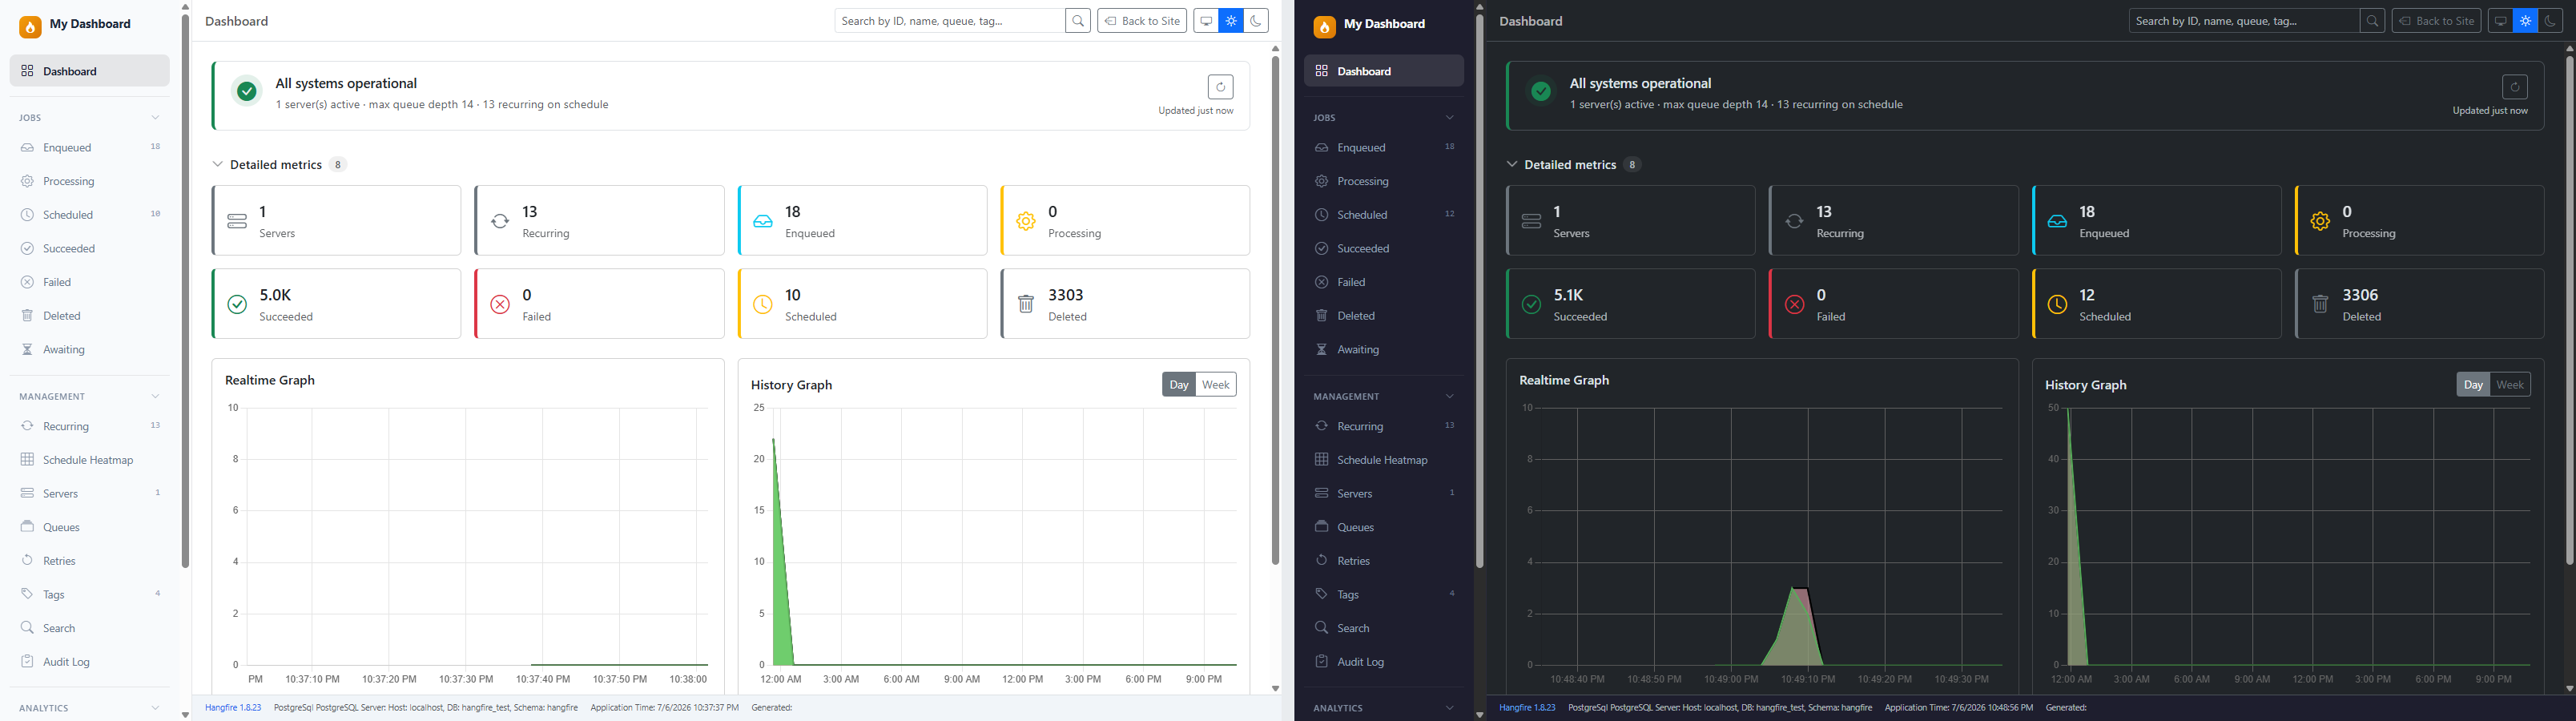Collapse Detailed metrics chevron in light dashboard
This screenshot has height=721, width=2576.
[218, 165]
